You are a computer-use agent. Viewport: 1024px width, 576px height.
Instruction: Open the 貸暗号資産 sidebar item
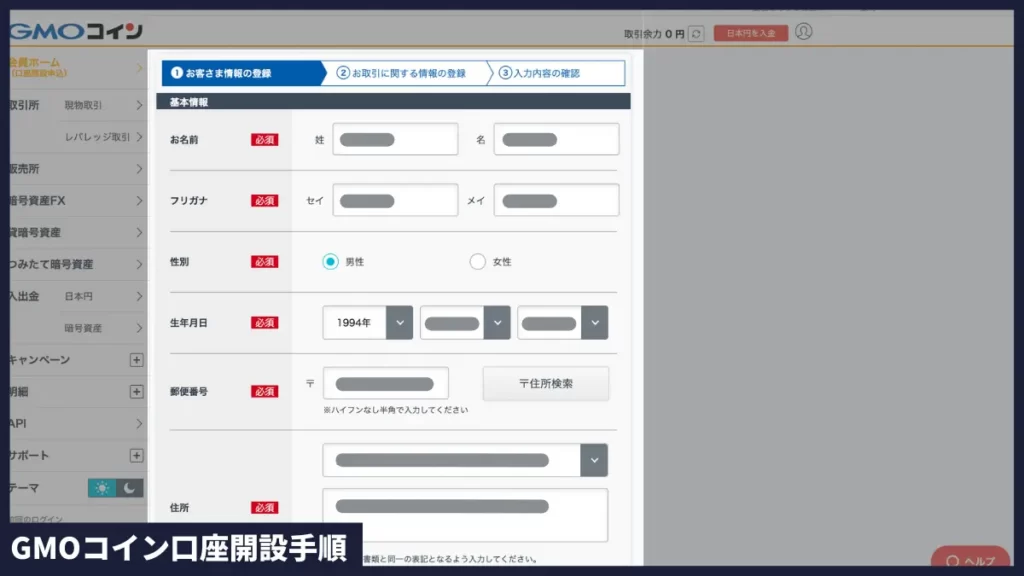(x=78, y=232)
